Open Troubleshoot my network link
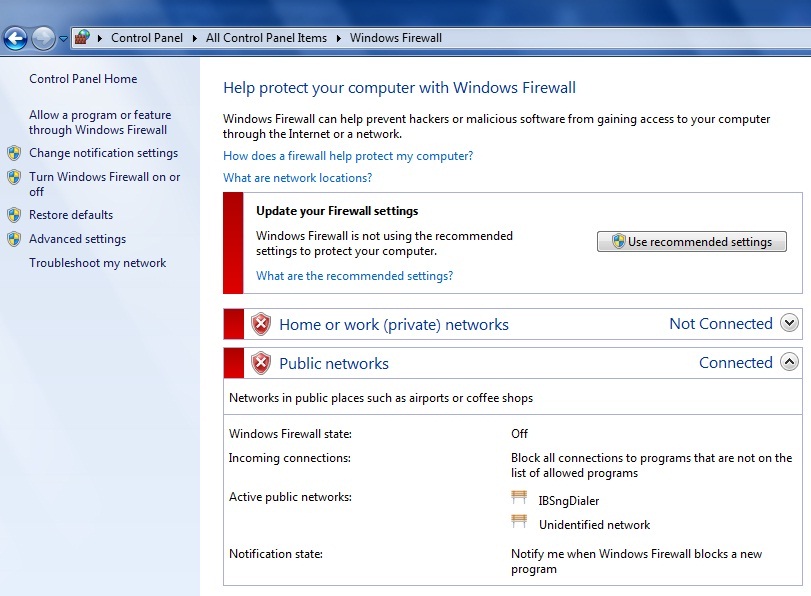 point(98,263)
